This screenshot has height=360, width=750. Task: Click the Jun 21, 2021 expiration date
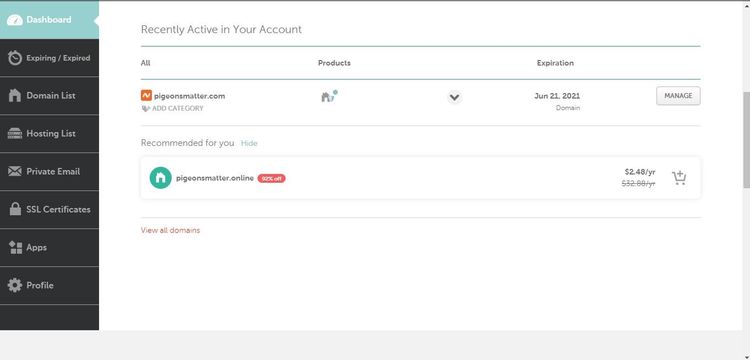pyautogui.click(x=557, y=96)
